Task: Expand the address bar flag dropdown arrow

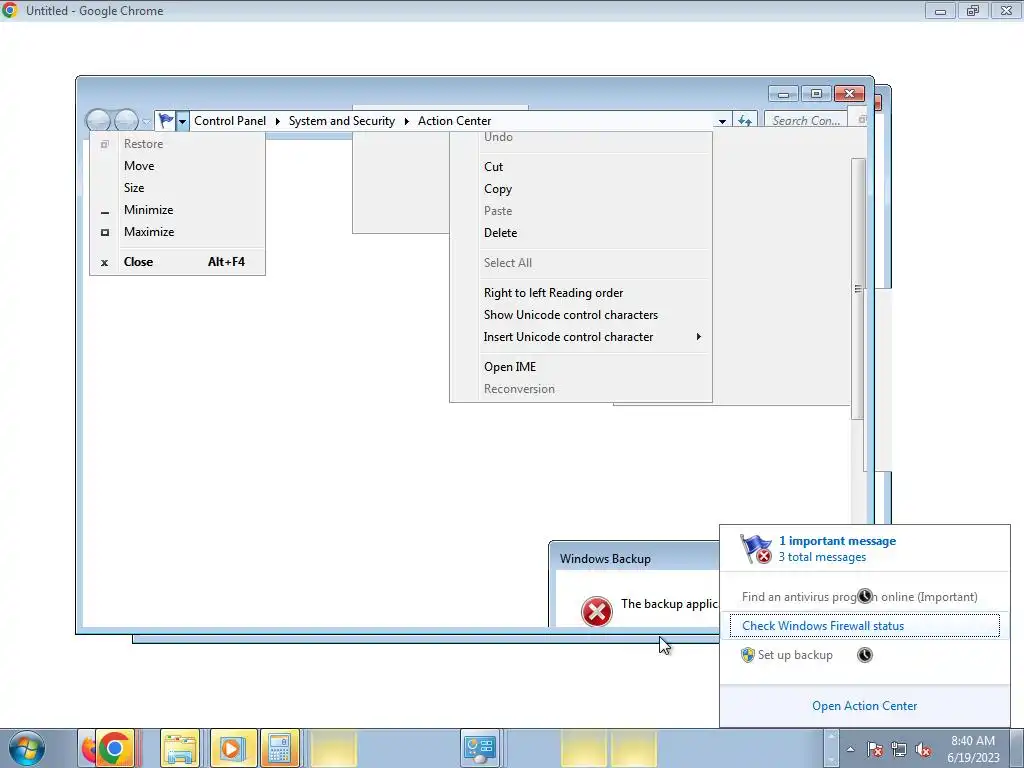Action: (x=182, y=121)
